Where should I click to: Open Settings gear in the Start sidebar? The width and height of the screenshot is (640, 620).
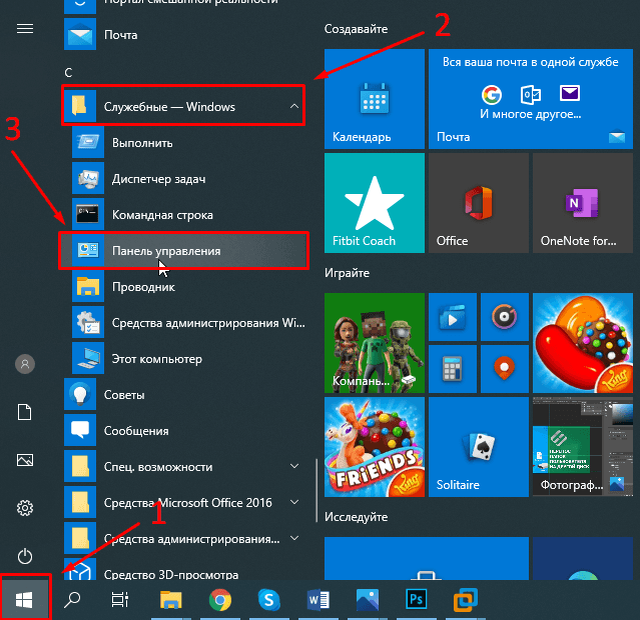click(25, 508)
